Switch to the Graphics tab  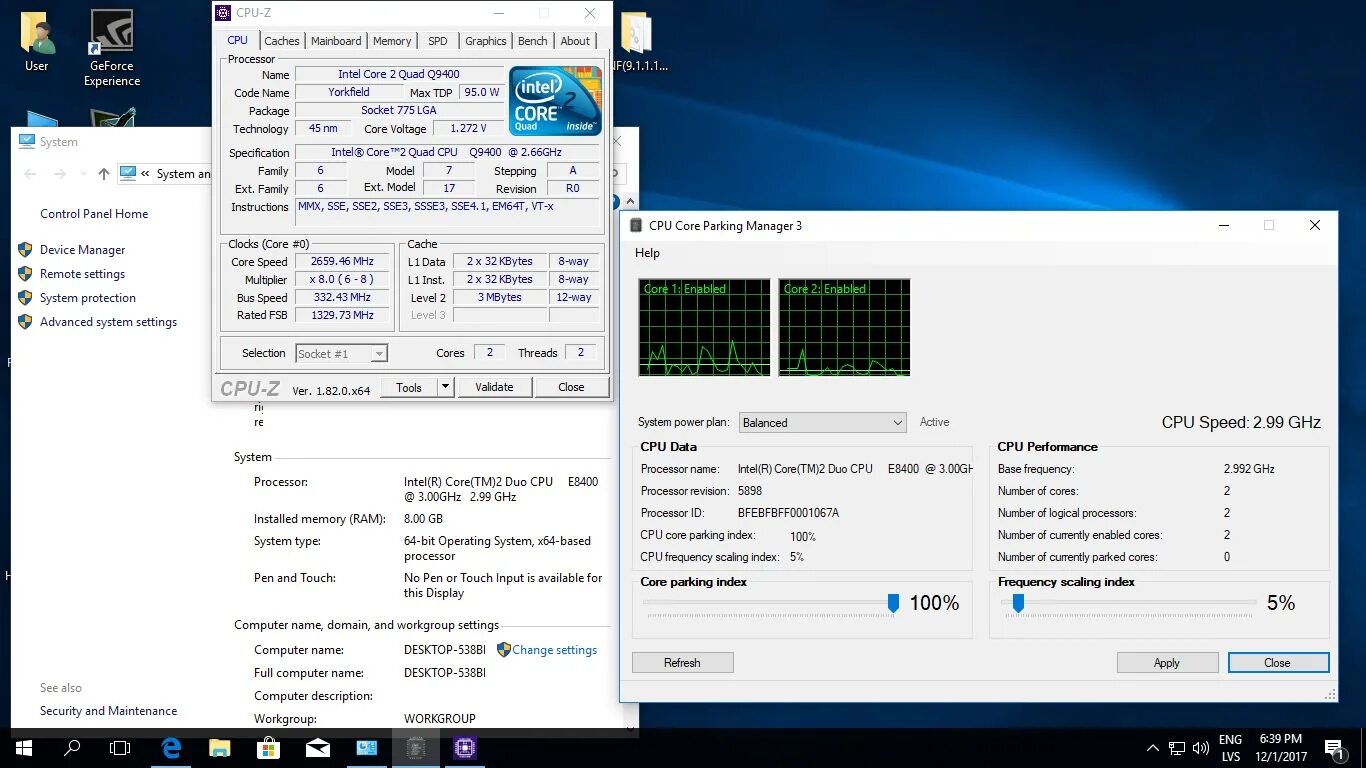pyautogui.click(x=486, y=41)
